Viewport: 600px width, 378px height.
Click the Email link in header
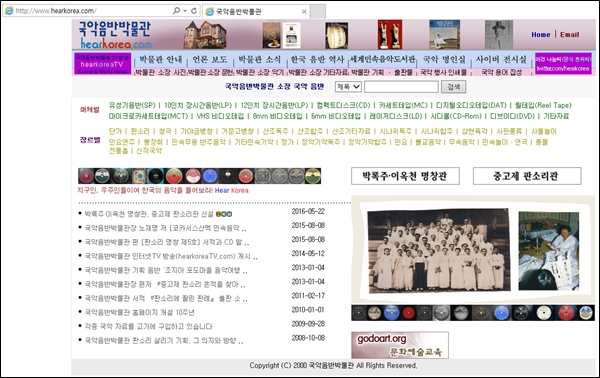pos(570,34)
